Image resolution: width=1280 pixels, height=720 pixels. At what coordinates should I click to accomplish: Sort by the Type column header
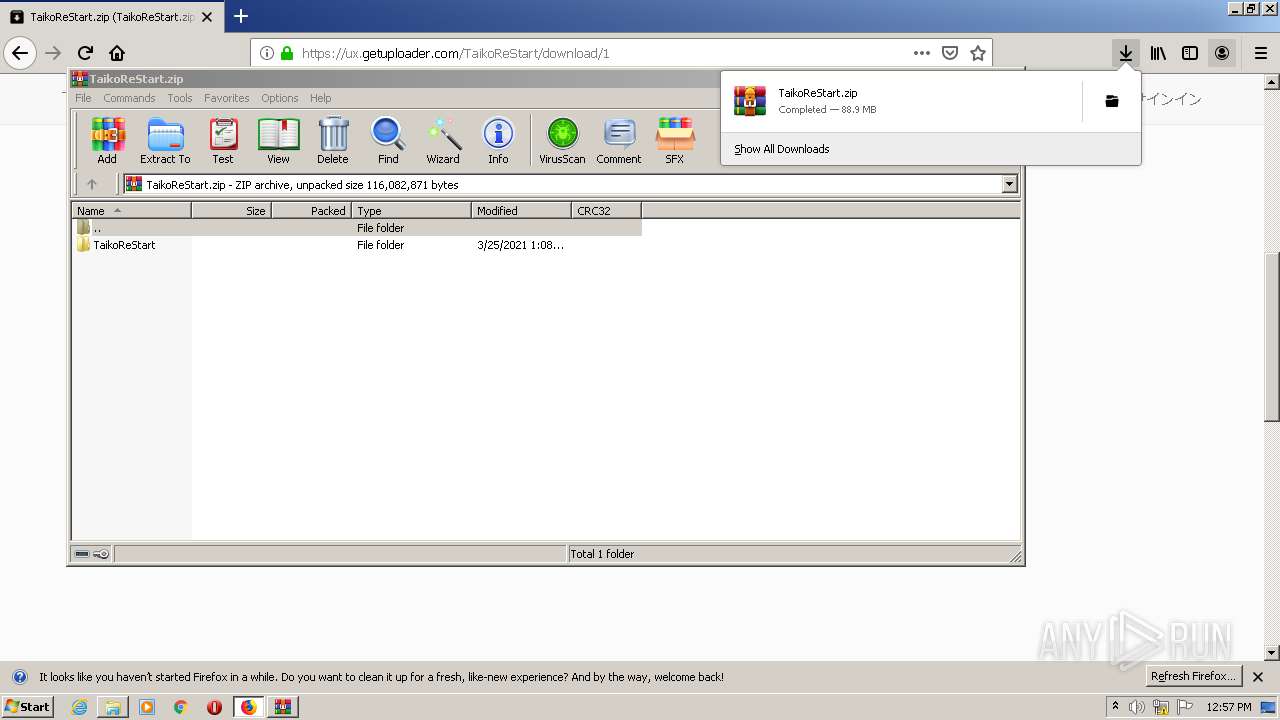(411, 210)
